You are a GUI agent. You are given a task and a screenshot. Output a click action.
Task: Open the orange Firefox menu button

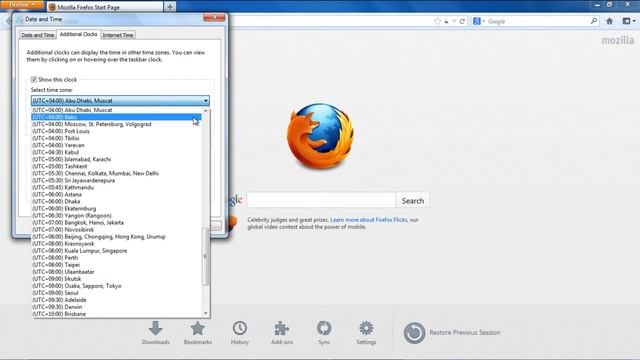coord(21,4)
